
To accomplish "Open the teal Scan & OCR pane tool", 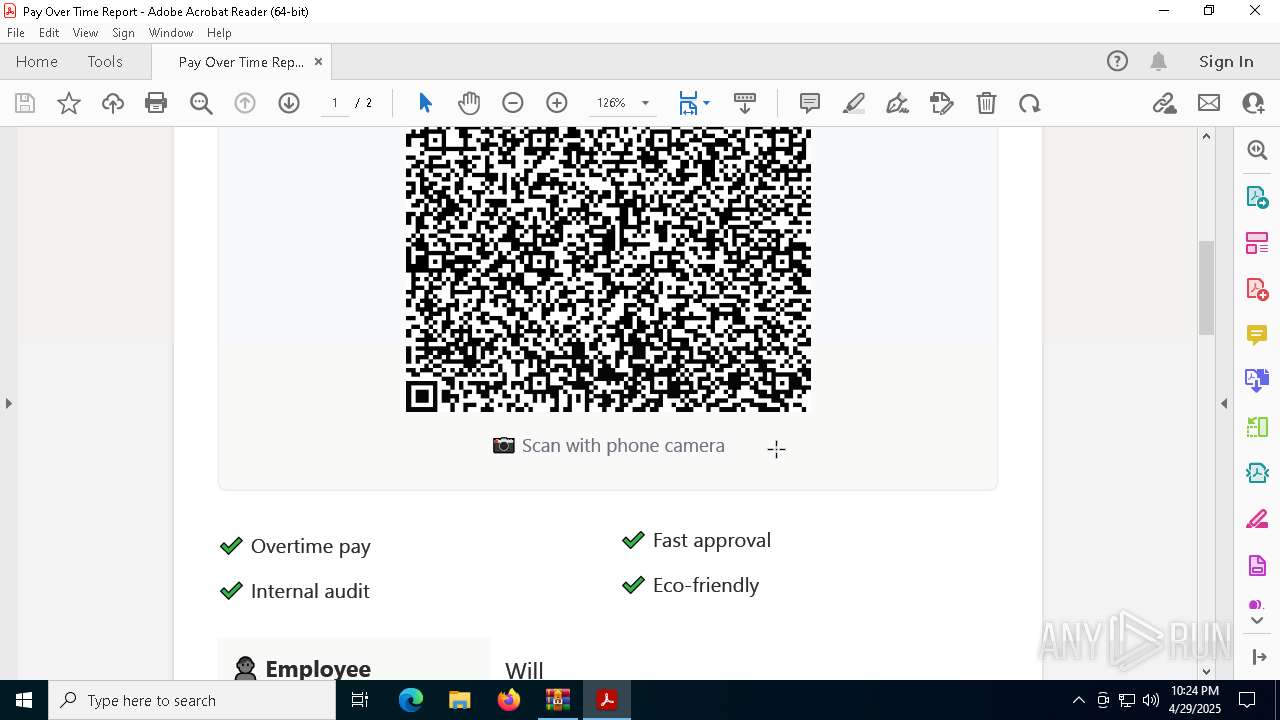I will click(x=1257, y=473).
